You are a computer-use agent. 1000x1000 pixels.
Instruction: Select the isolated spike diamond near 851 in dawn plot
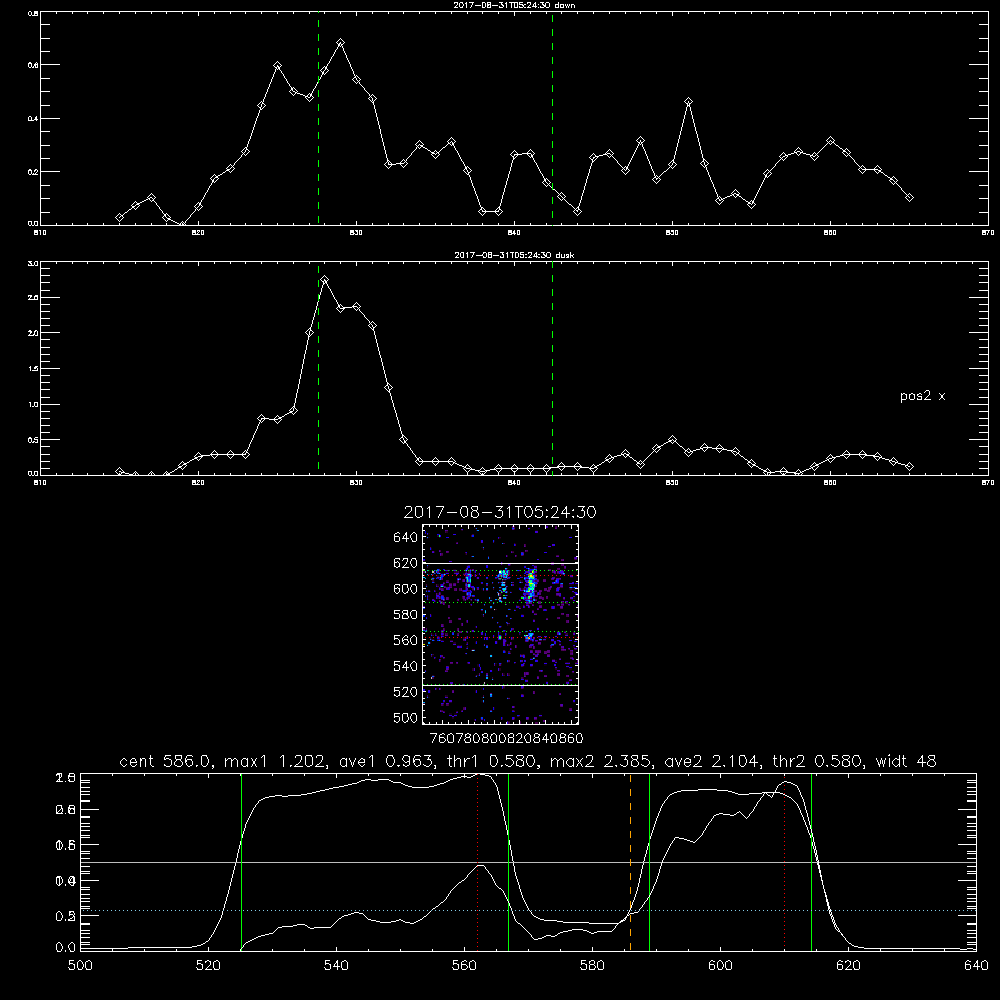[688, 102]
